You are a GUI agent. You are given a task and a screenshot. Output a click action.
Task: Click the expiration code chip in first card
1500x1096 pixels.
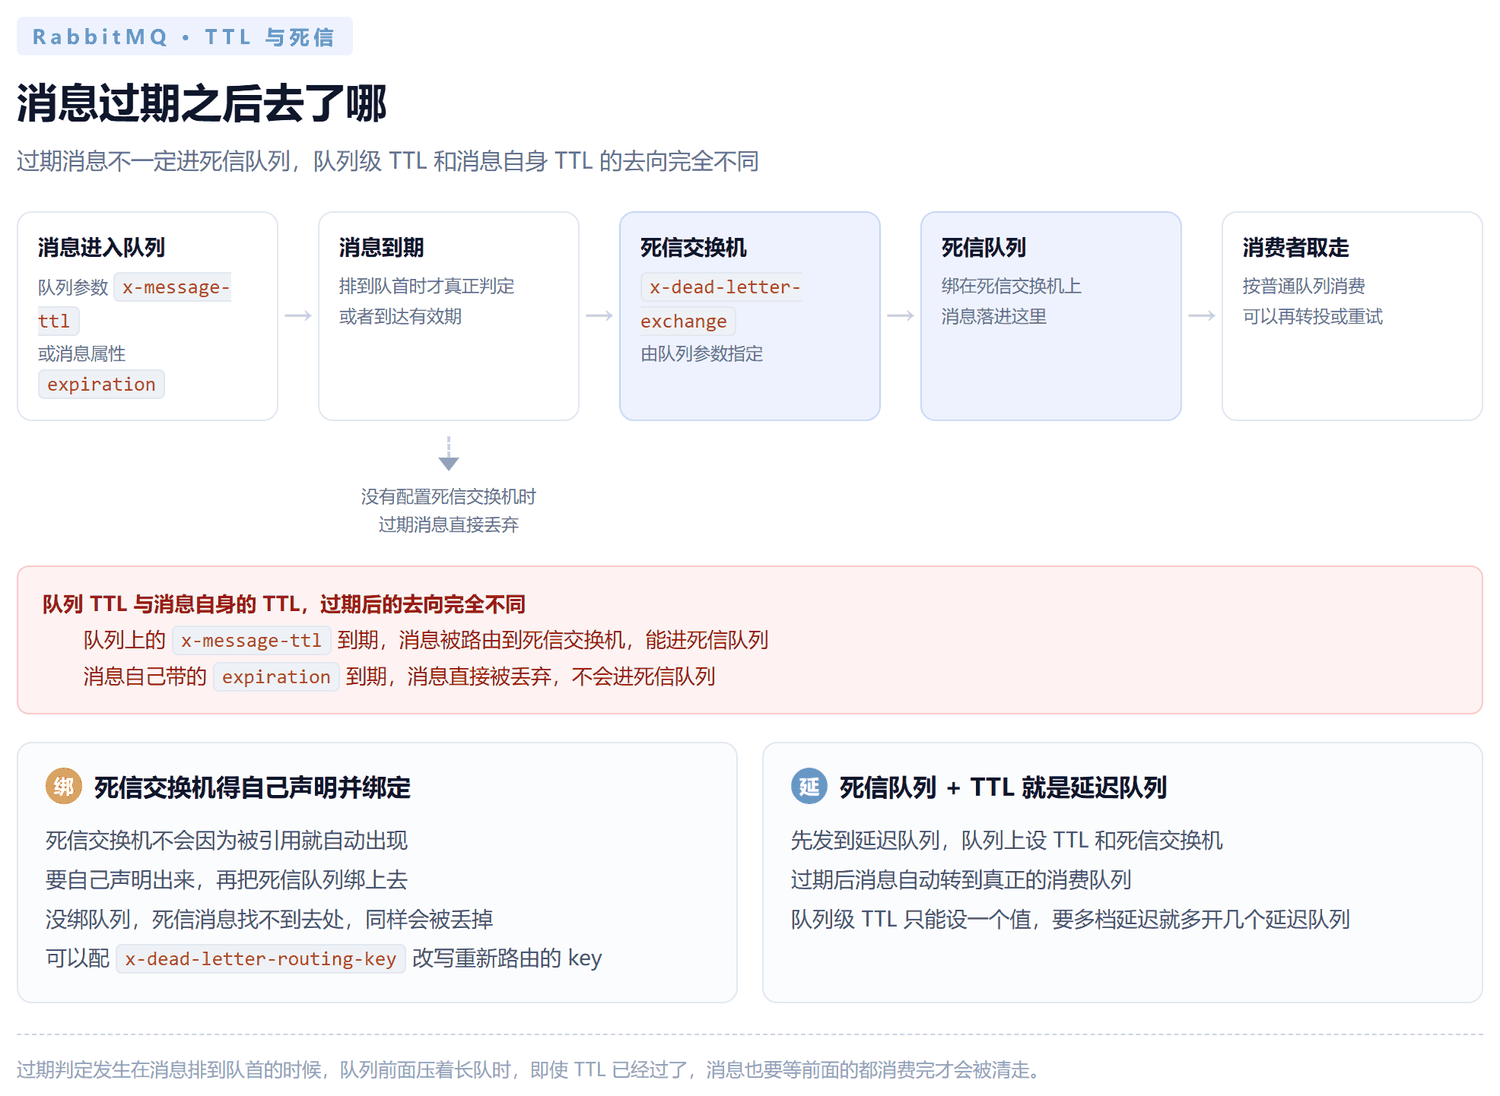click(101, 384)
